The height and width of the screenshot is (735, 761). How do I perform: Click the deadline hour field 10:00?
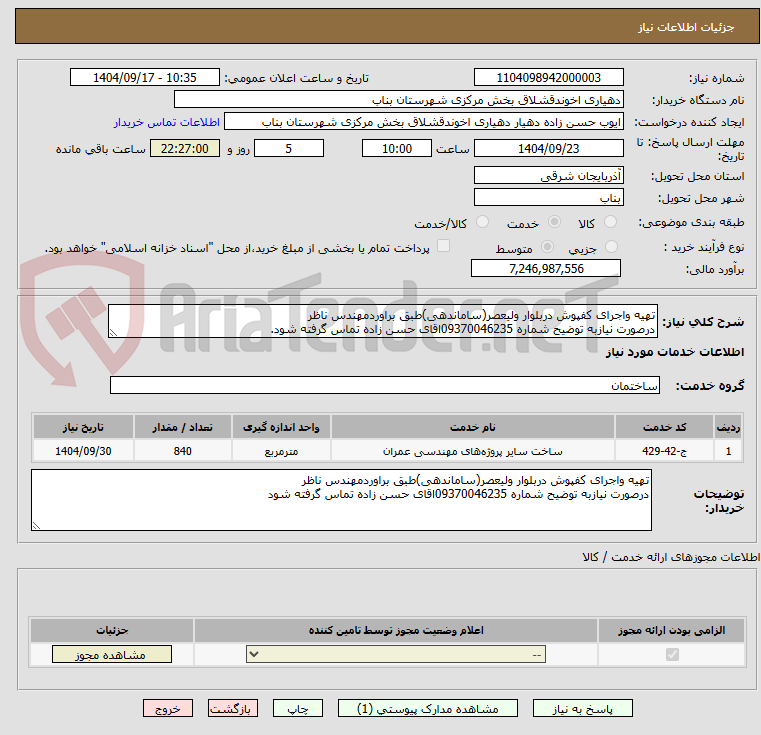point(397,149)
